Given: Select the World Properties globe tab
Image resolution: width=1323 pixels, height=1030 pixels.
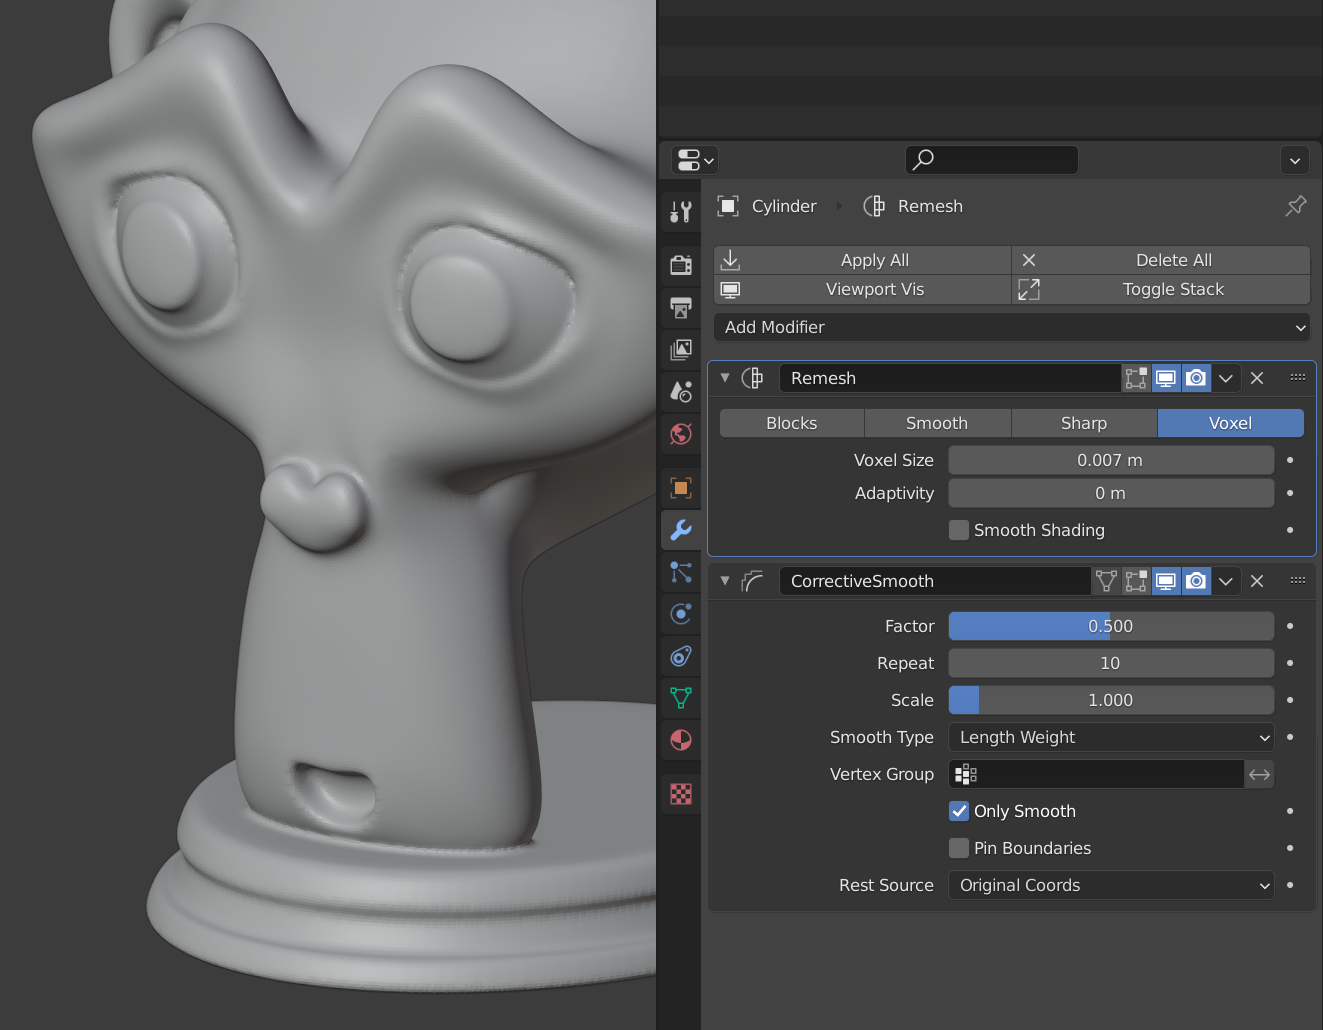Looking at the screenshot, I should tap(681, 434).
